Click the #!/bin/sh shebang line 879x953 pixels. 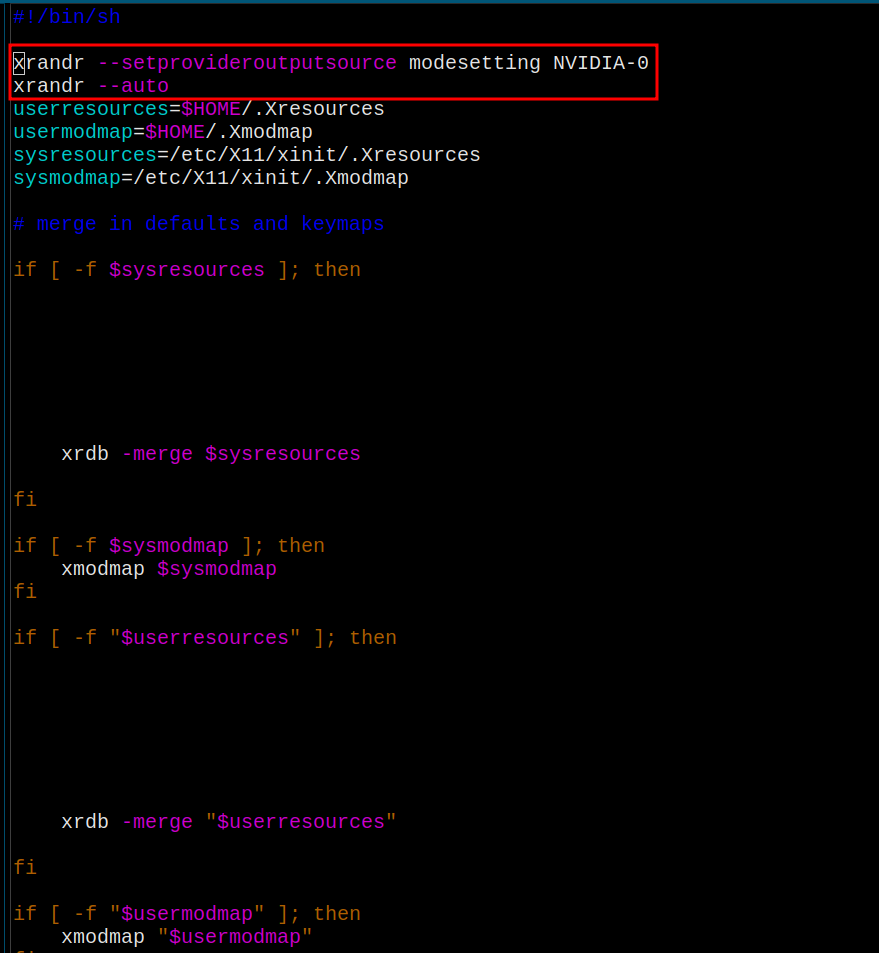(x=66, y=17)
